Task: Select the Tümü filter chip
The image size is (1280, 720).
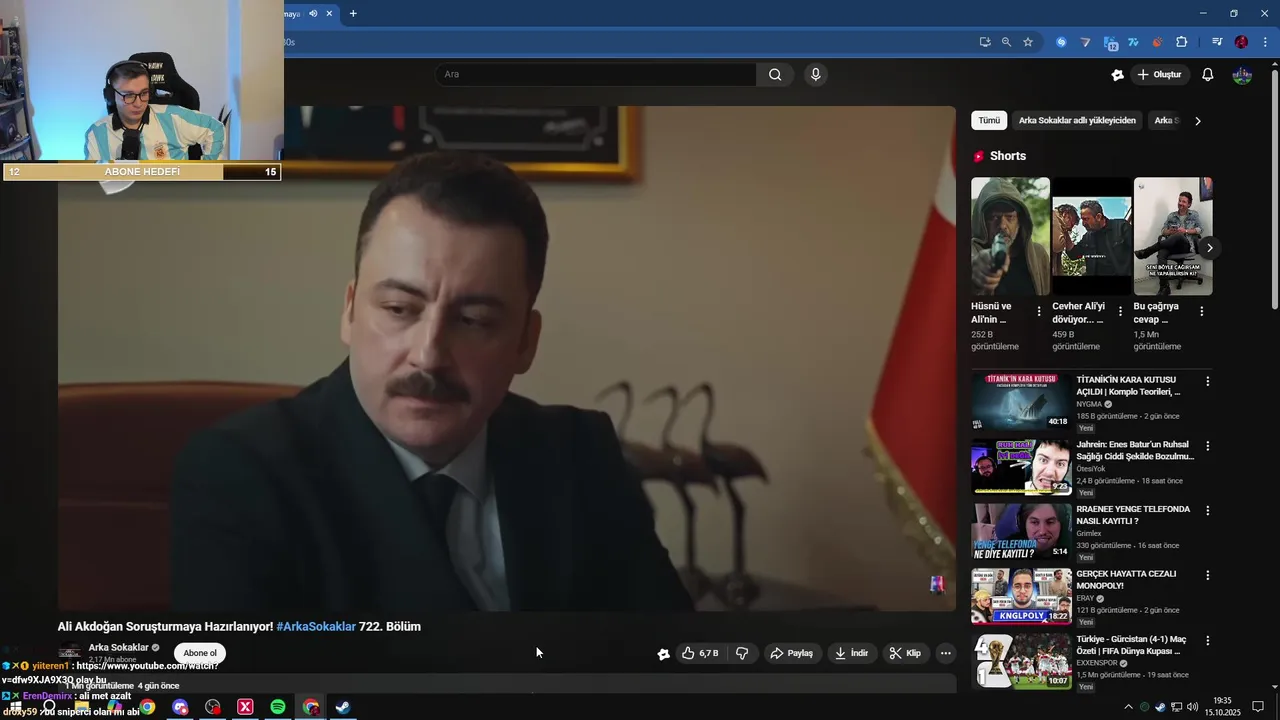Action: point(989,120)
